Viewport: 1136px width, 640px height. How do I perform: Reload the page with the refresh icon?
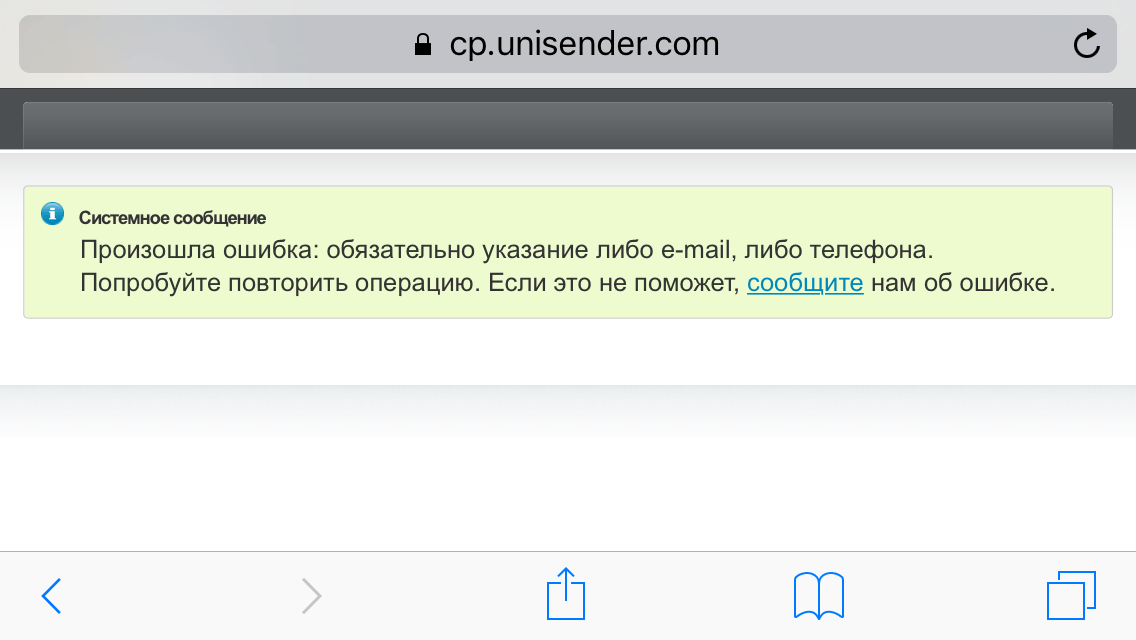click(x=1087, y=44)
